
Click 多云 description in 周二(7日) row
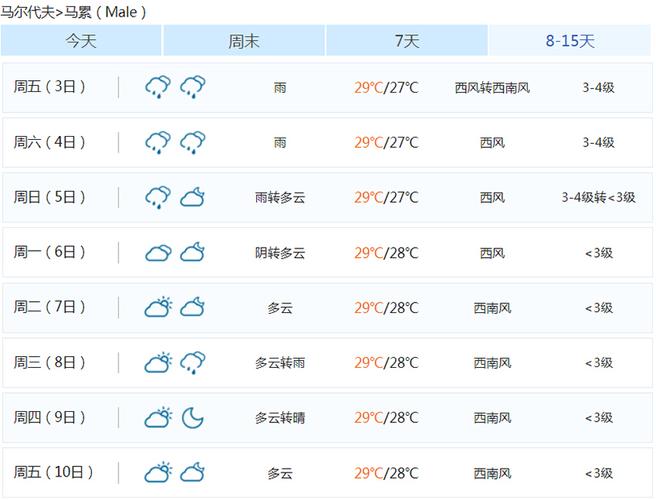coord(280,308)
